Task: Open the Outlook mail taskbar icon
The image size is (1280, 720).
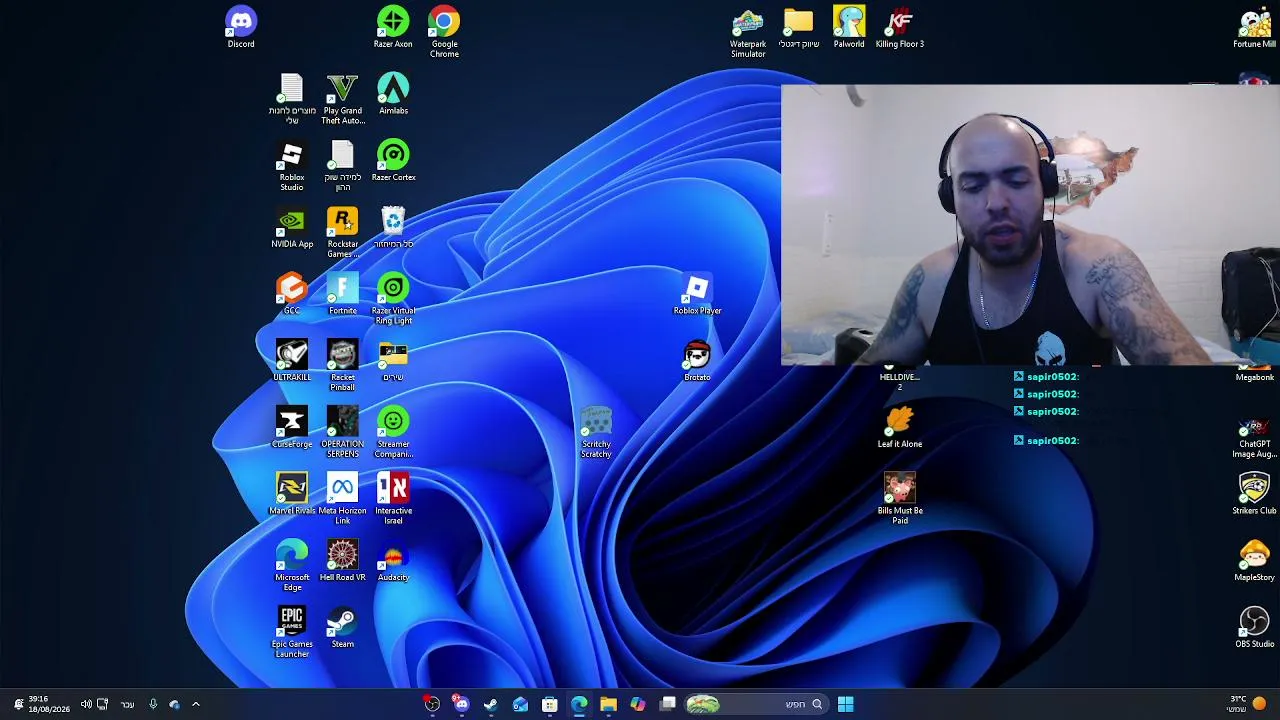Action: pyautogui.click(x=520, y=704)
